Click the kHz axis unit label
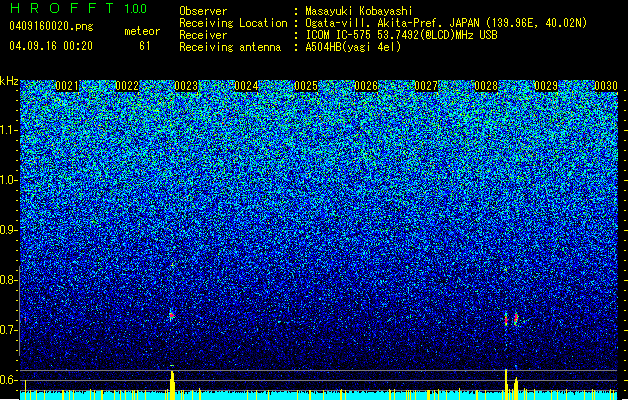This screenshot has width=629, height=400. (x=9, y=81)
